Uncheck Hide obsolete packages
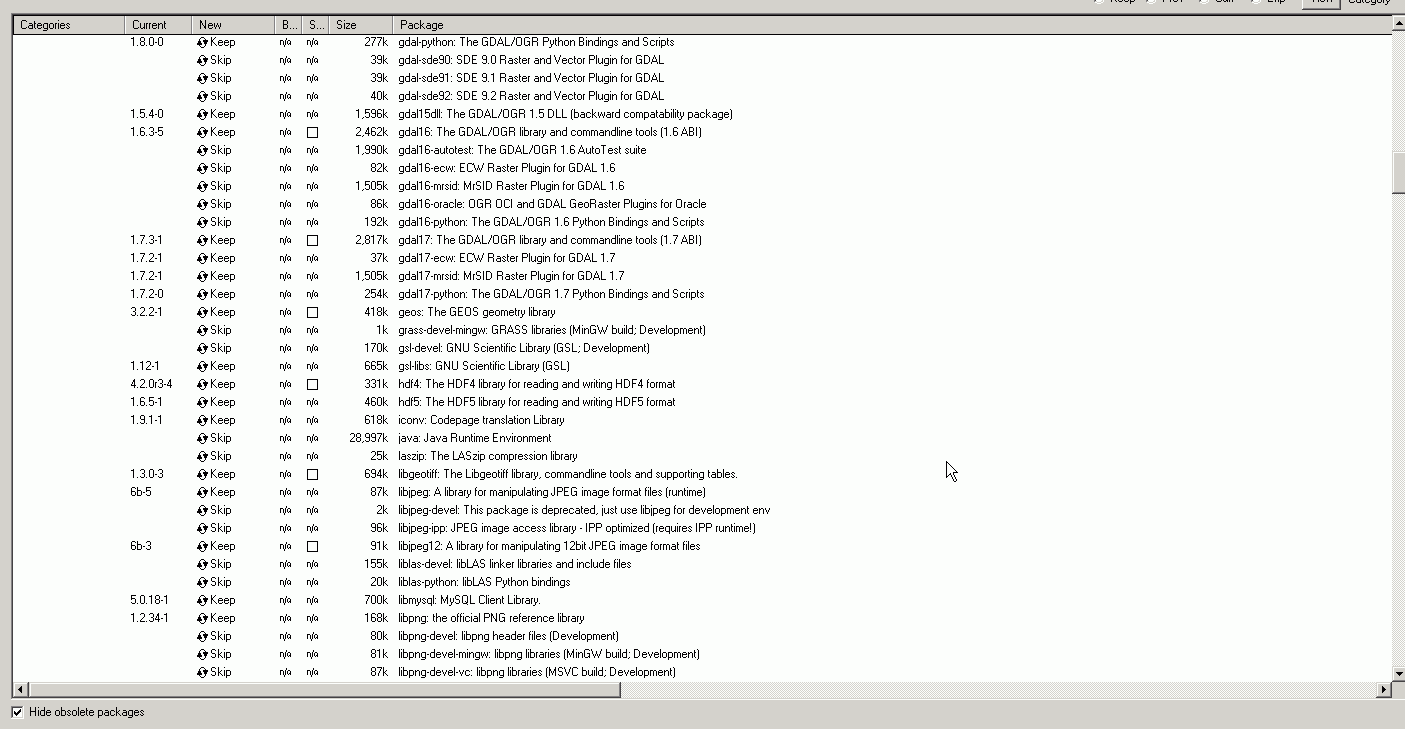This screenshot has width=1405, height=729. pyautogui.click(x=17, y=712)
